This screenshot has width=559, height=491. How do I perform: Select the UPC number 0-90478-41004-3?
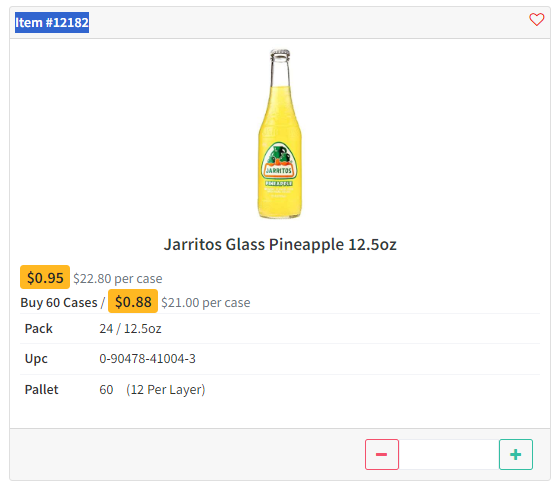click(147, 359)
